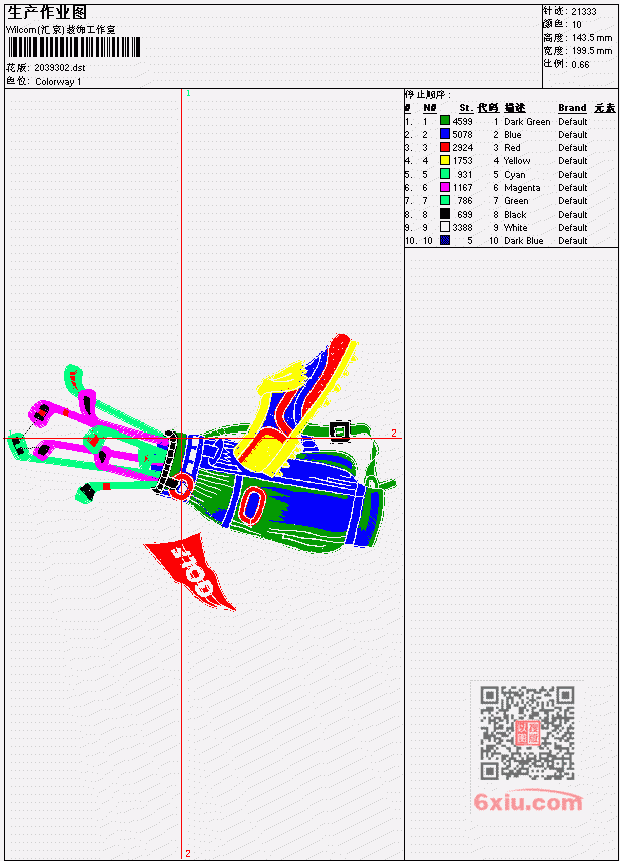Click the file name 2039302.dst
Image resolution: width=620 pixels, height=861 pixels.
60,68
